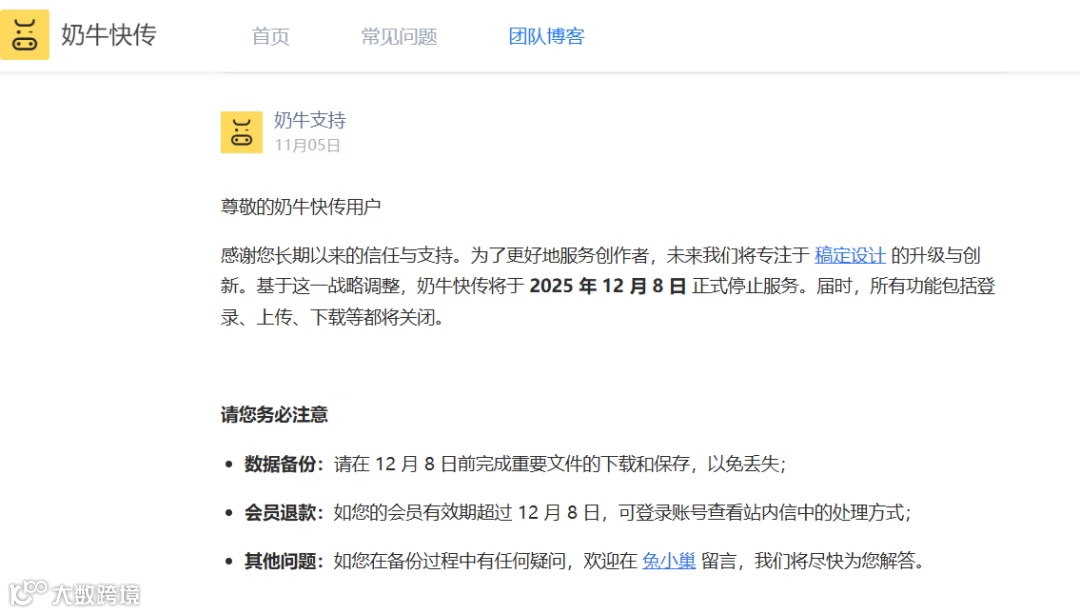
Task: Click the 请您务必注意 heading
Action: pos(274,415)
